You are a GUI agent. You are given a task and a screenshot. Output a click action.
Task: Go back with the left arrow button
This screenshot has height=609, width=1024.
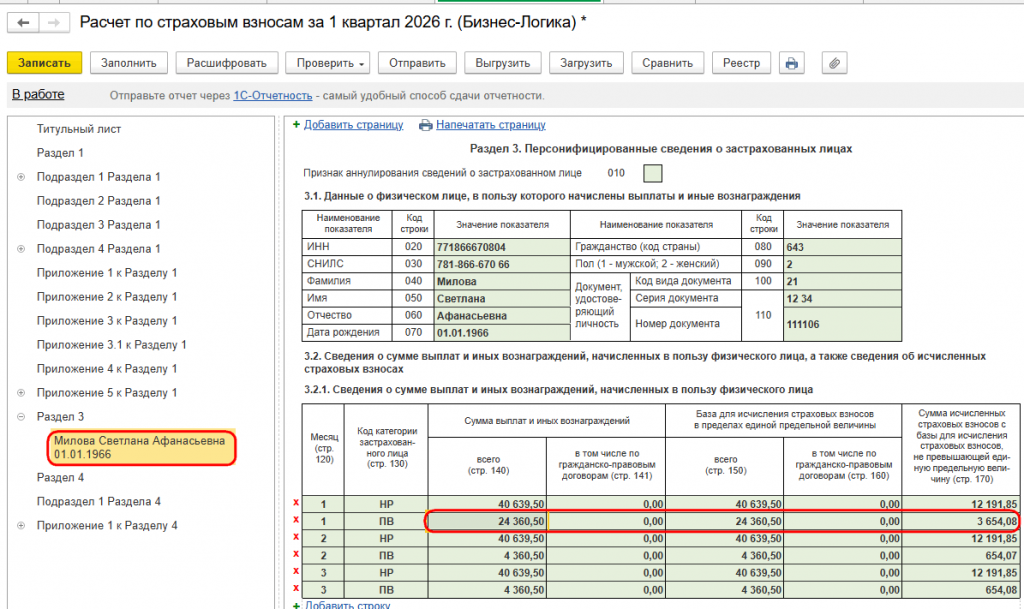coord(24,23)
